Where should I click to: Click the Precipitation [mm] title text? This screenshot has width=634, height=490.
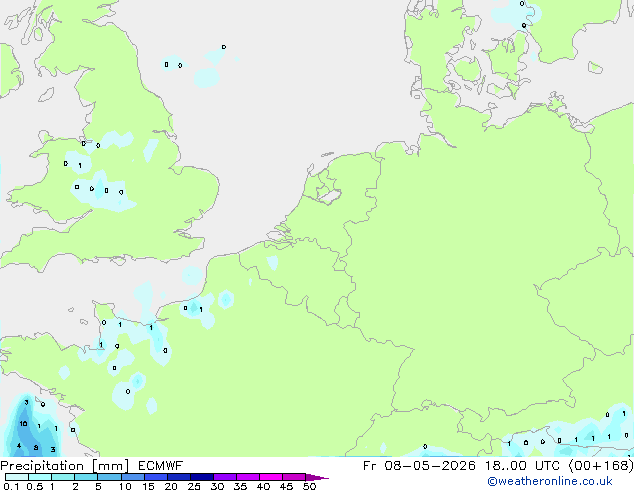(65, 466)
